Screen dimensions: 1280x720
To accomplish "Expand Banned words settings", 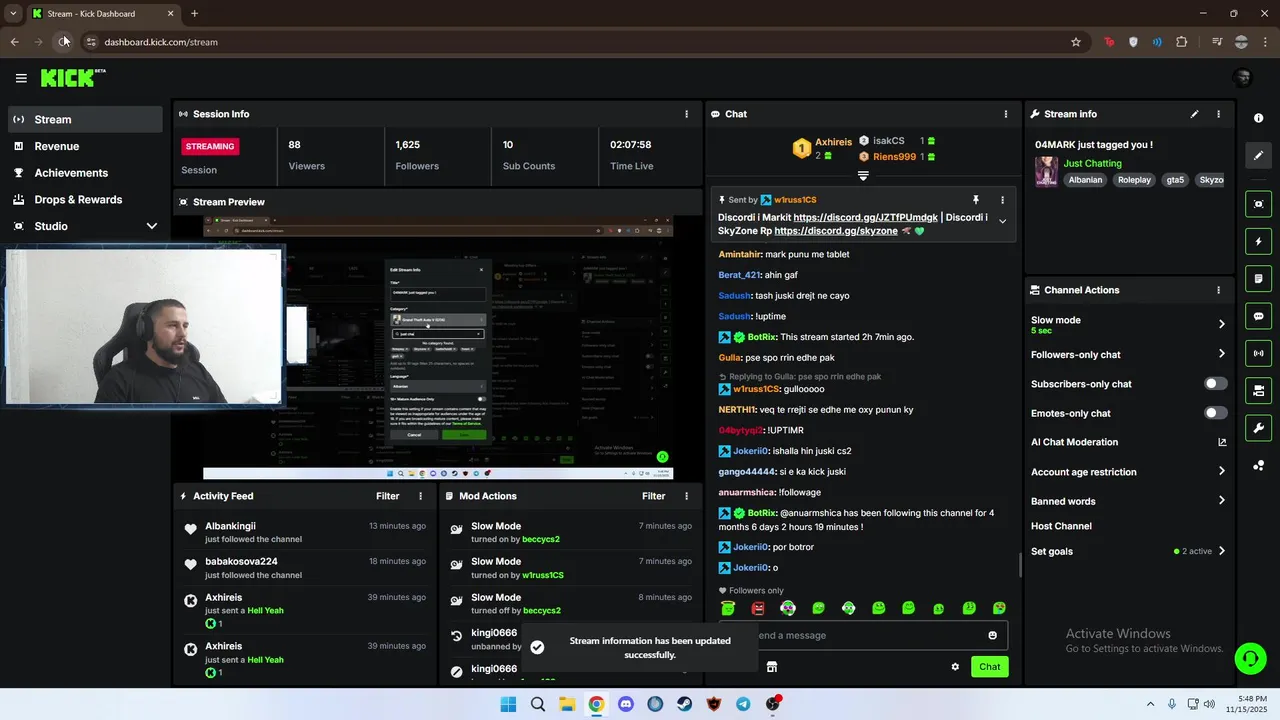I will pos(1222,501).
